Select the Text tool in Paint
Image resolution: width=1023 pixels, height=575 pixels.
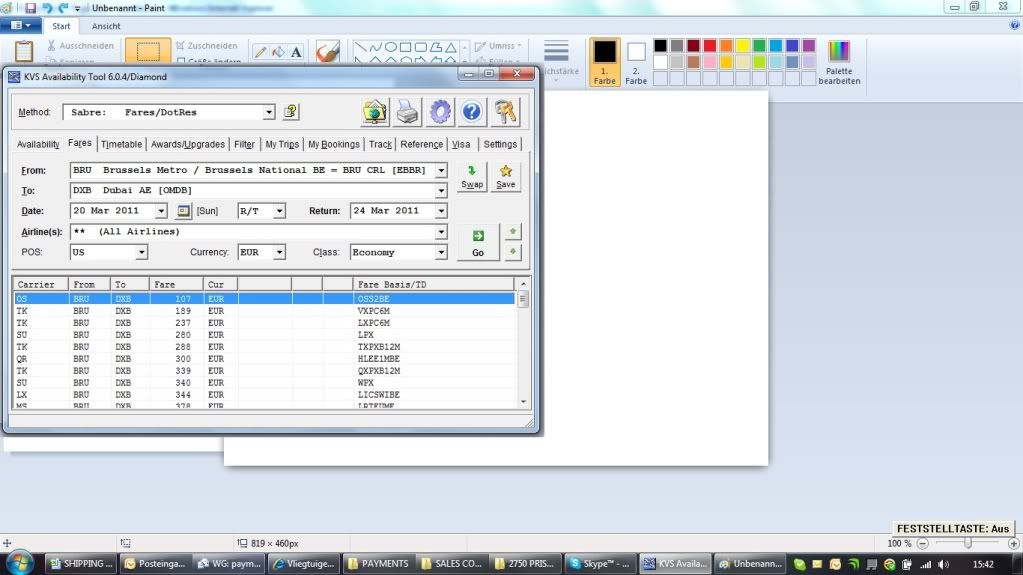[296, 52]
